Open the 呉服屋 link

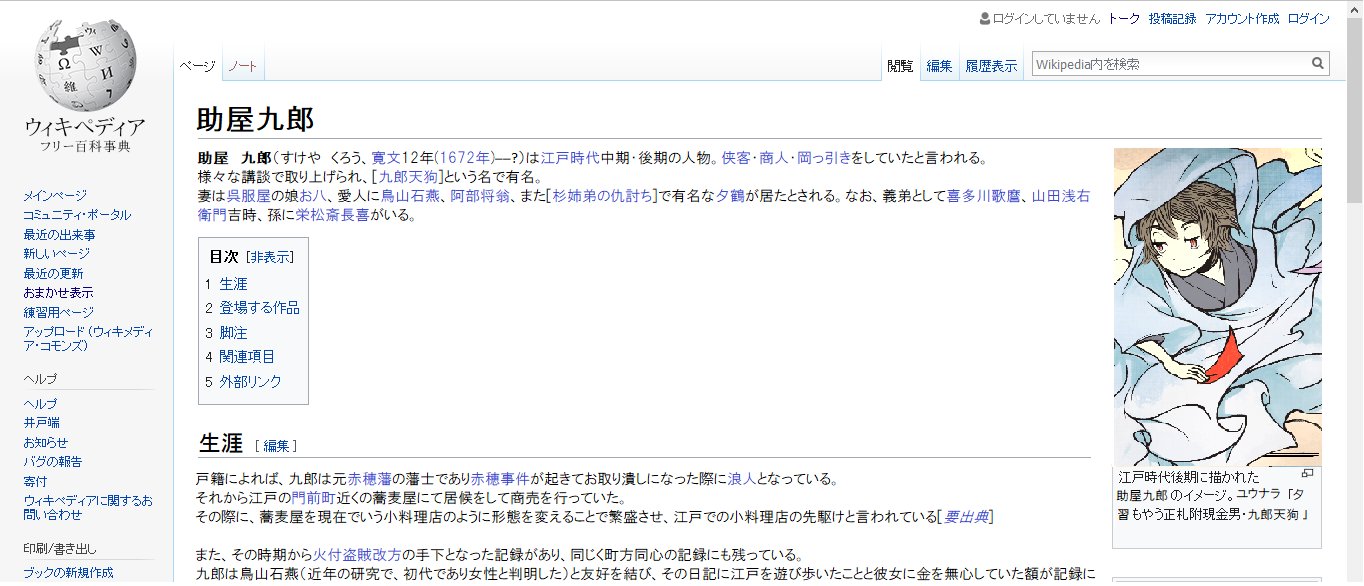249,196
